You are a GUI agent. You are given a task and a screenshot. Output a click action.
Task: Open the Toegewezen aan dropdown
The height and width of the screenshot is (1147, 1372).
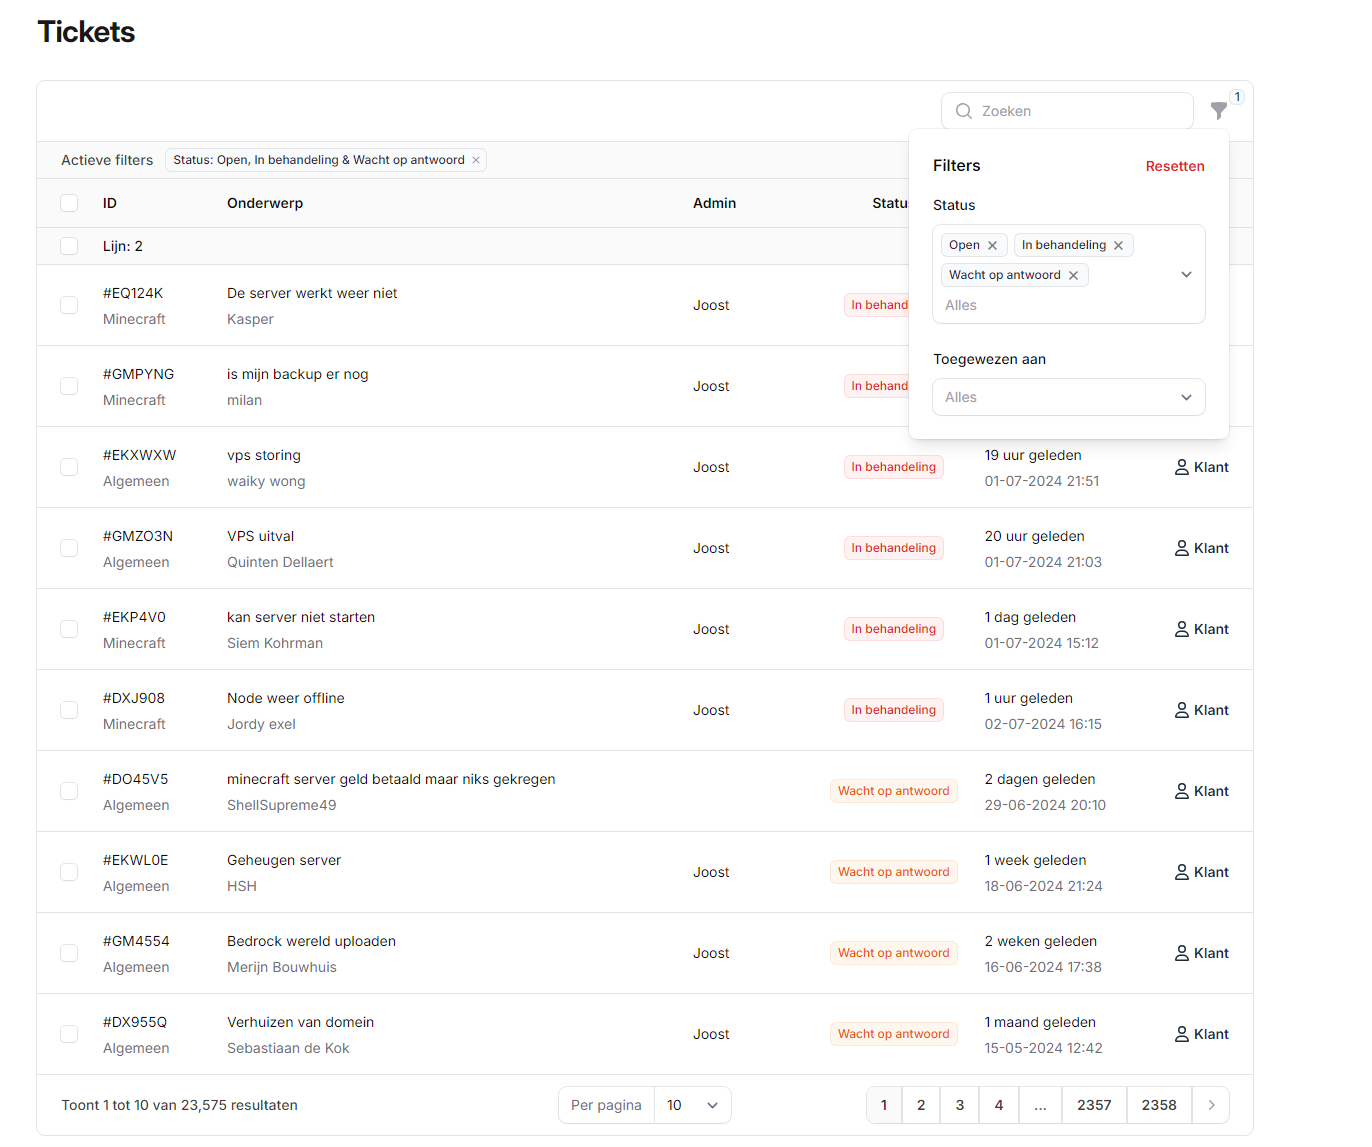tap(1068, 397)
